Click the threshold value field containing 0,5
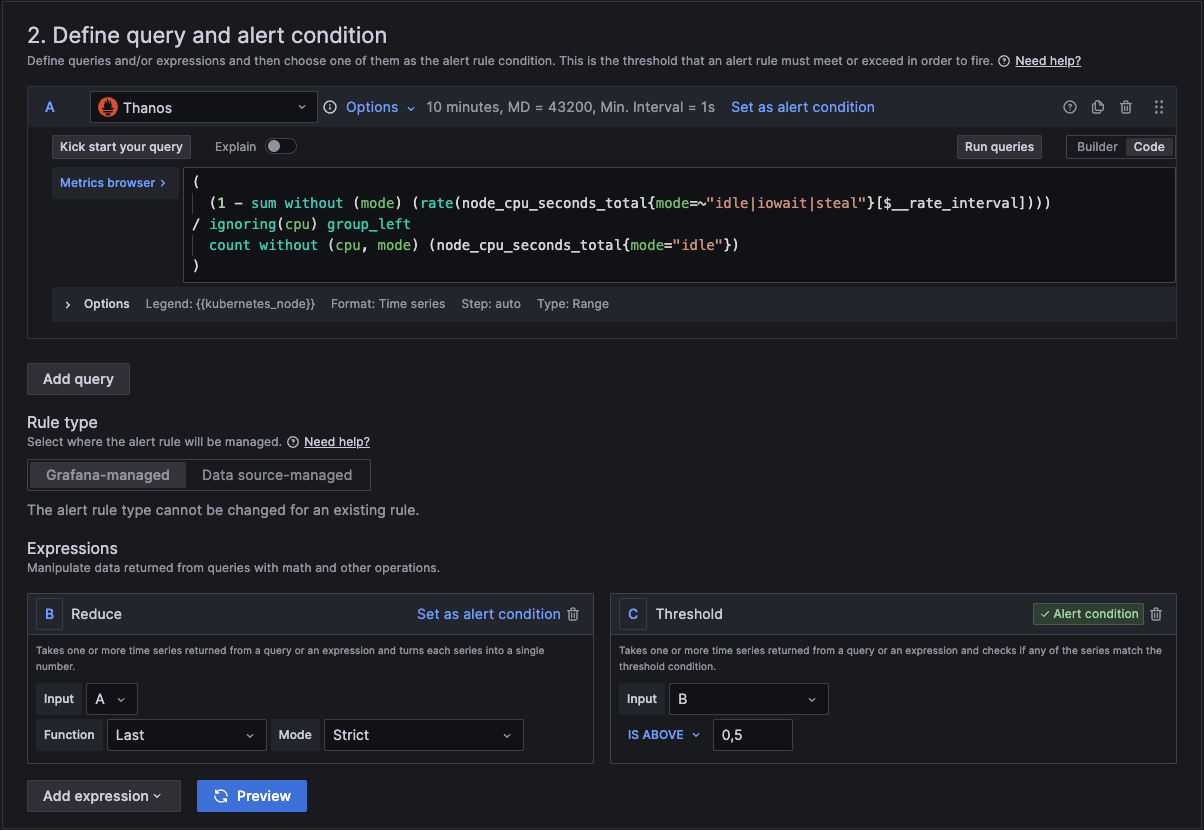This screenshot has width=1204, height=830. 752,735
